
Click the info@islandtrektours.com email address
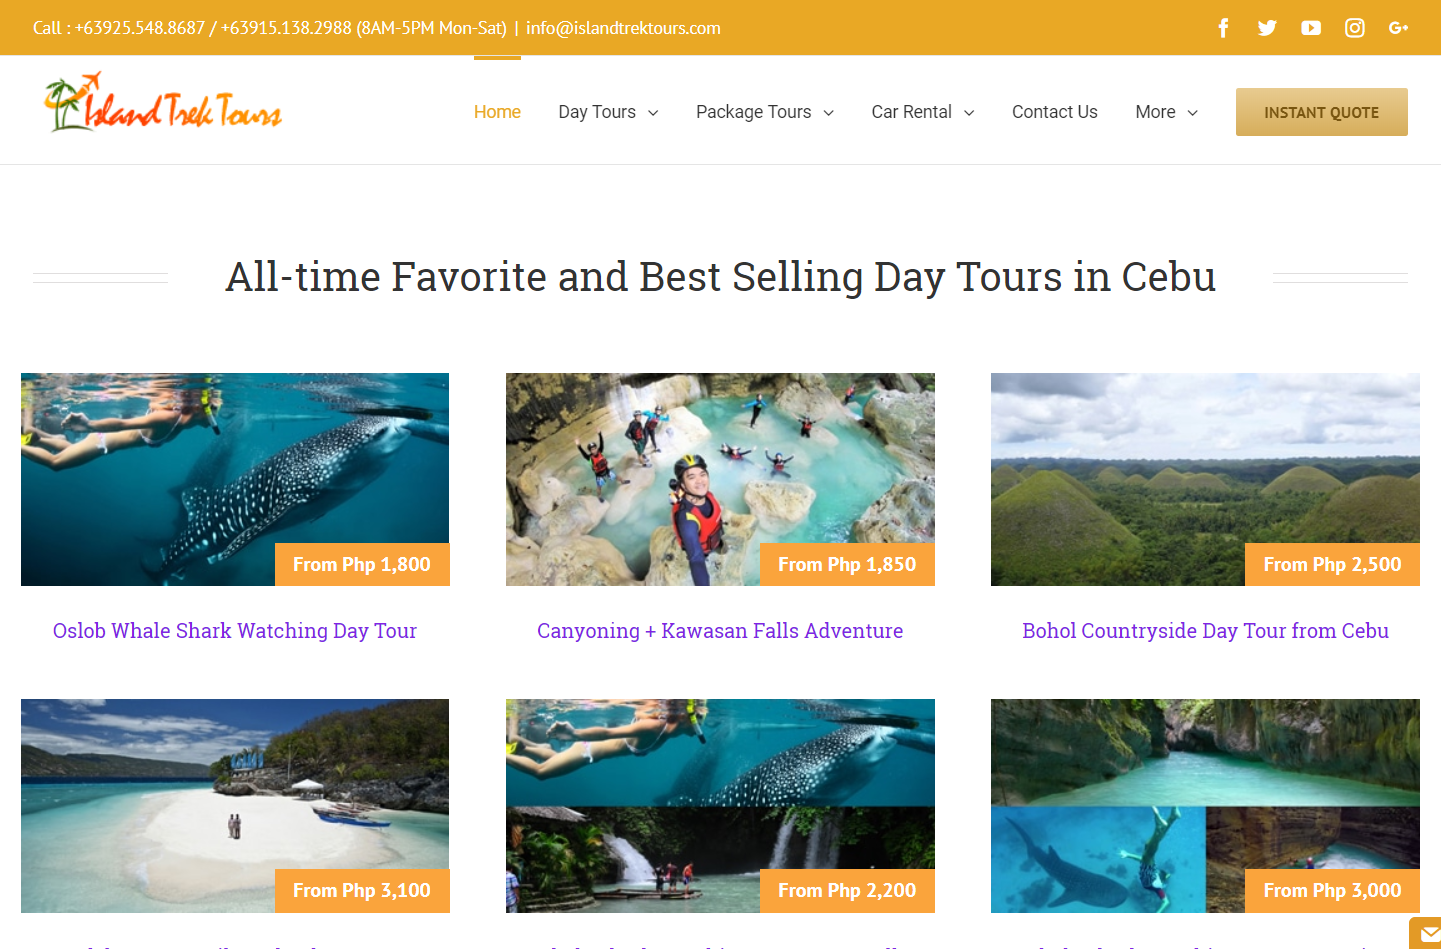pyautogui.click(x=623, y=28)
